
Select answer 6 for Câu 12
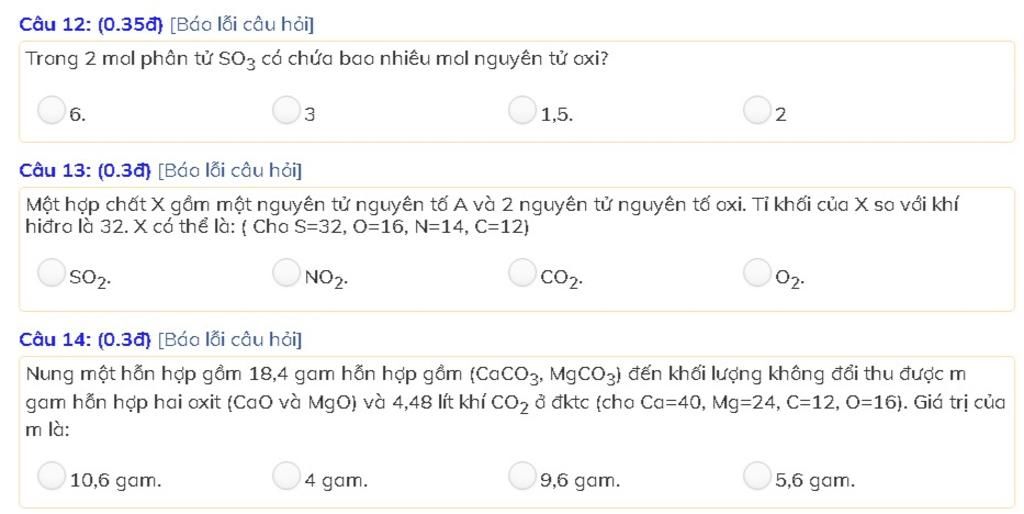pos(51,110)
